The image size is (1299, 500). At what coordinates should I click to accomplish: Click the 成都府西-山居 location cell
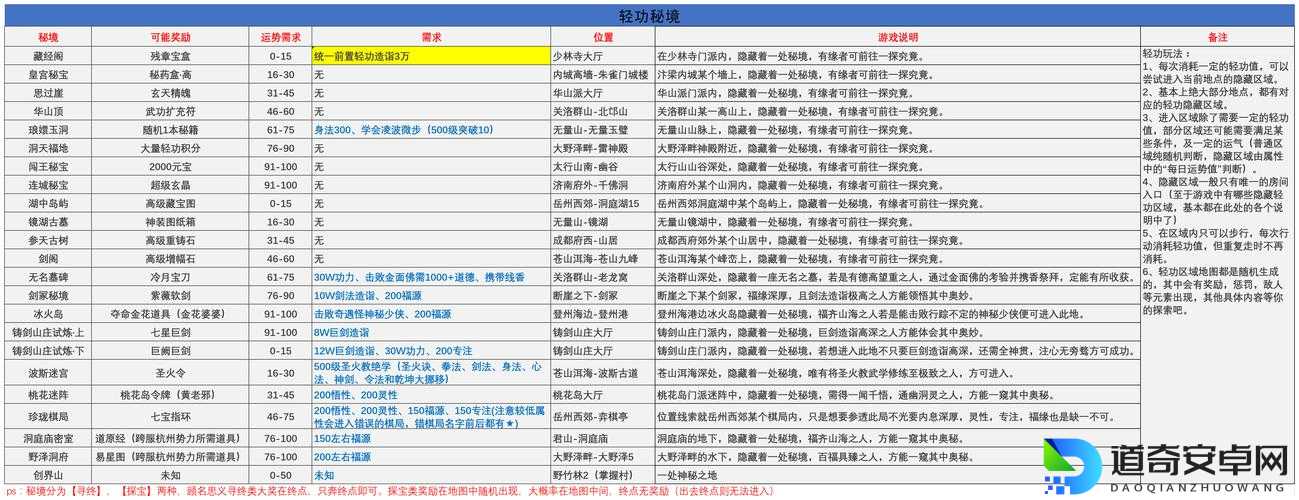(x=603, y=240)
